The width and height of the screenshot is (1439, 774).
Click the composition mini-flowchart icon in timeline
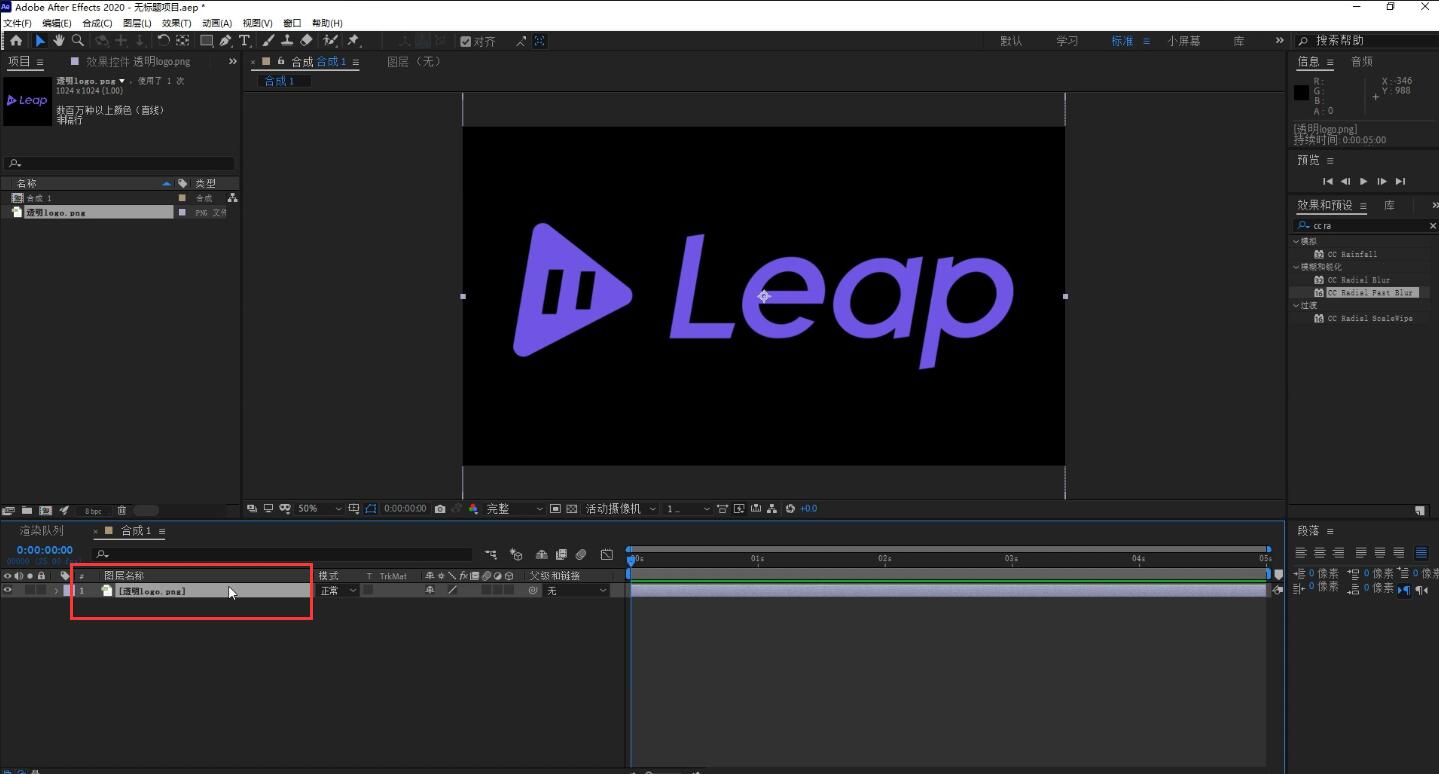(491, 554)
